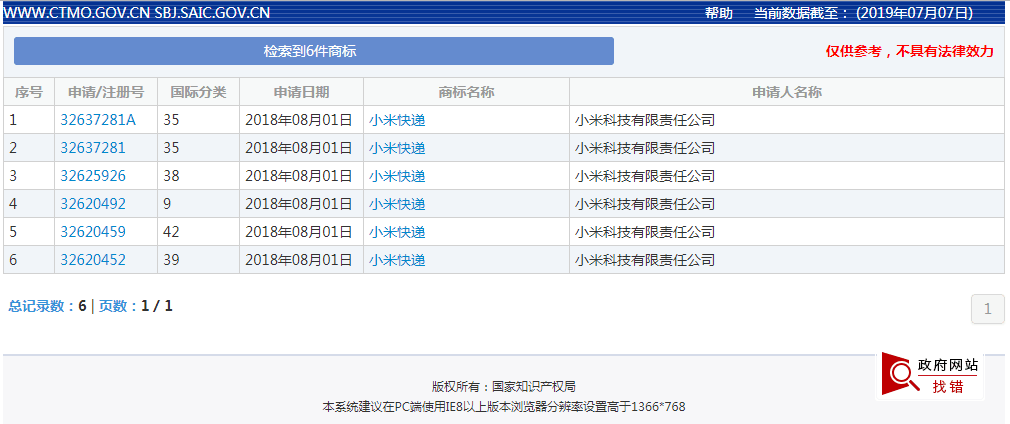Screen dimensions: 1010x424
Task: Select international class 39 cell
Action: (x=198, y=260)
